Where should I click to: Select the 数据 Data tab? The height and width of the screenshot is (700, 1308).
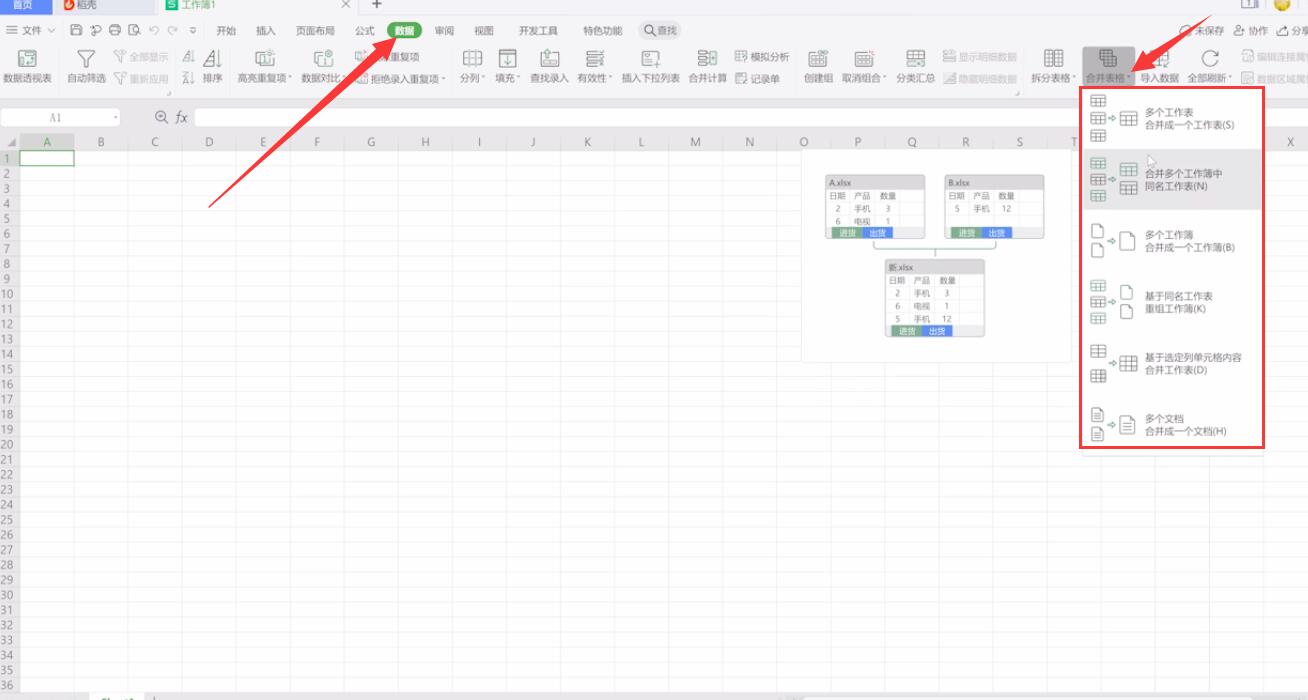point(405,31)
